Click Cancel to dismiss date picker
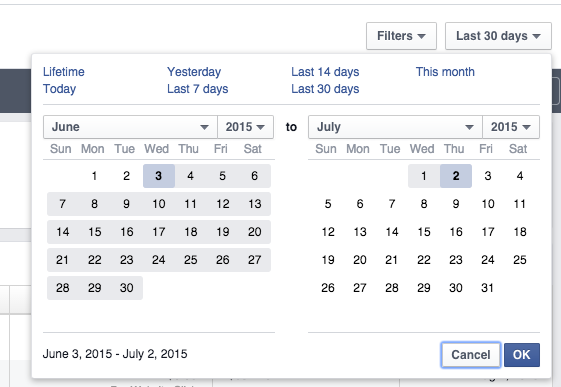 click(x=470, y=354)
